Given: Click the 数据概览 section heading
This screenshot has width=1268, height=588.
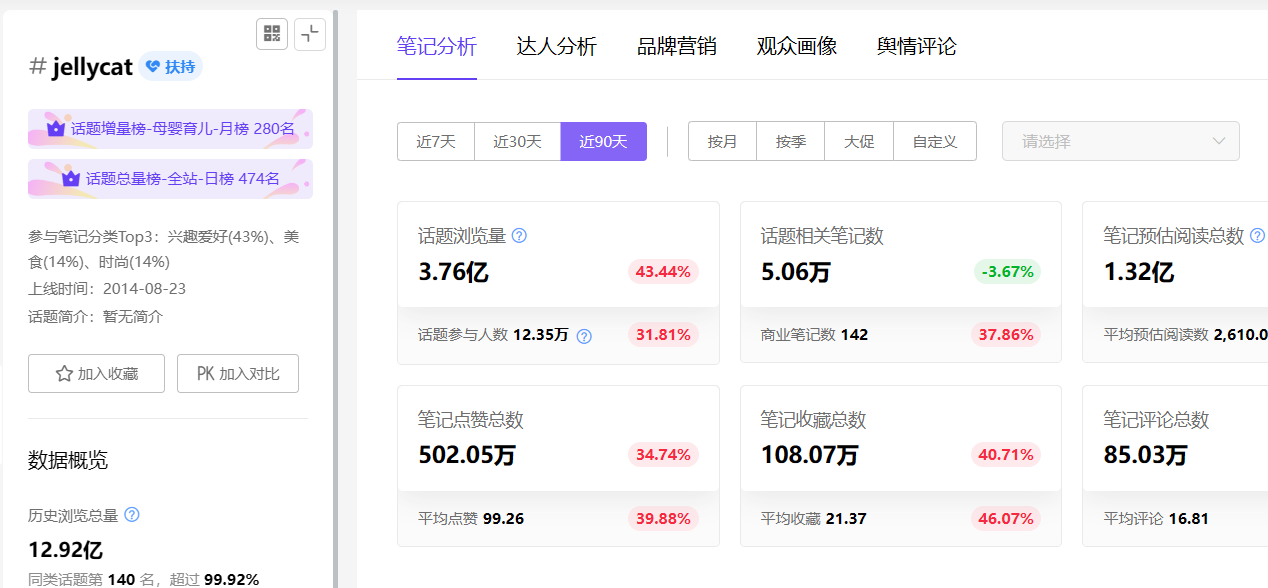Looking at the screenshot, I should 68,460.
